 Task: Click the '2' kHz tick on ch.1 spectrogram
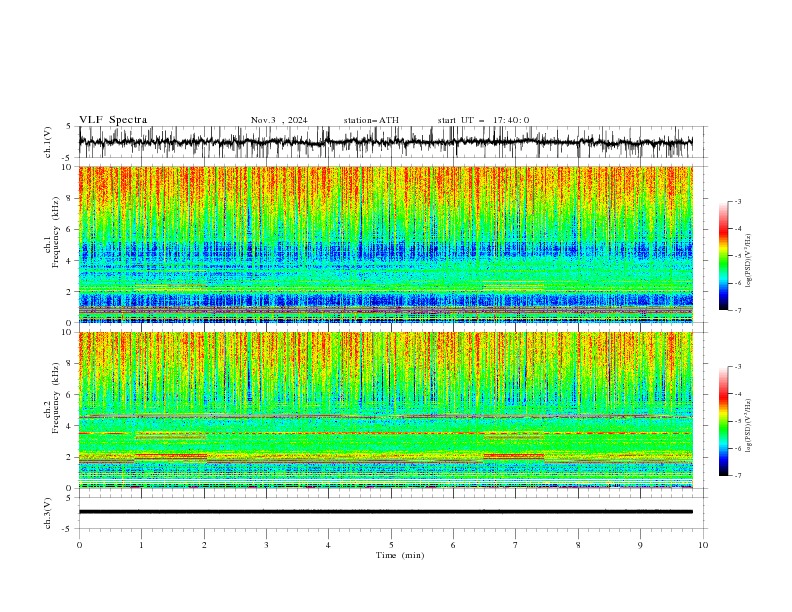[x=69, y=292]
